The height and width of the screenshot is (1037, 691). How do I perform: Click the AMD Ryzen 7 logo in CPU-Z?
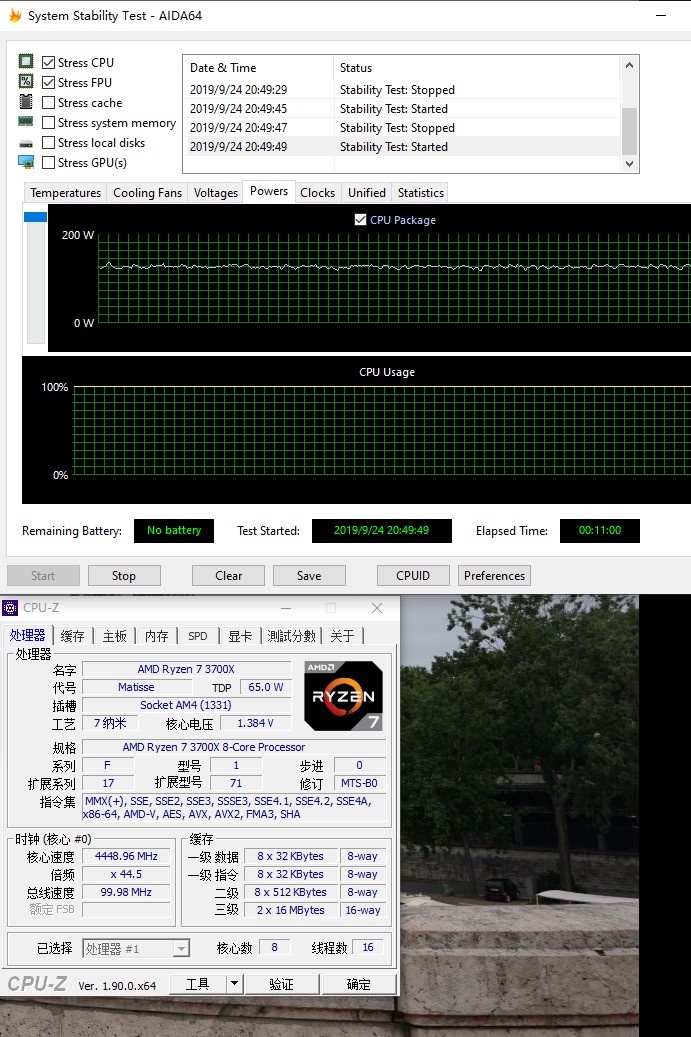(x=343, y=696)
